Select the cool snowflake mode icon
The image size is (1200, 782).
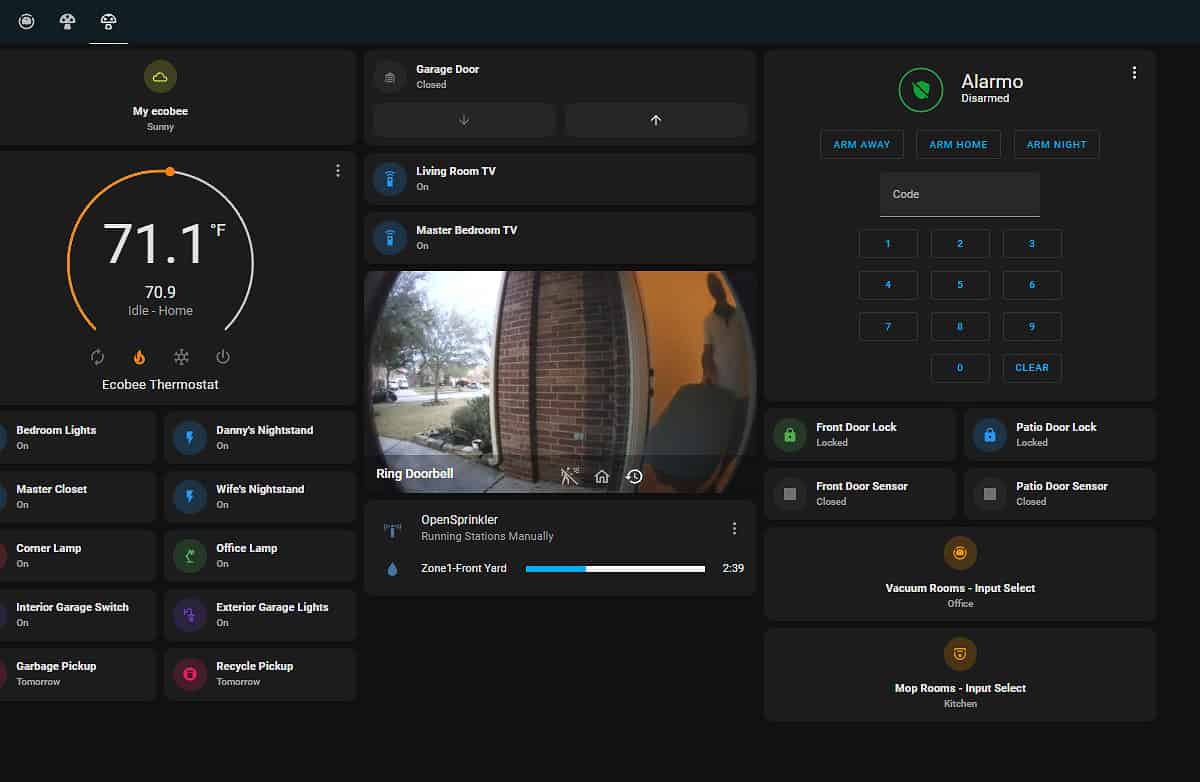pos(181,357)
